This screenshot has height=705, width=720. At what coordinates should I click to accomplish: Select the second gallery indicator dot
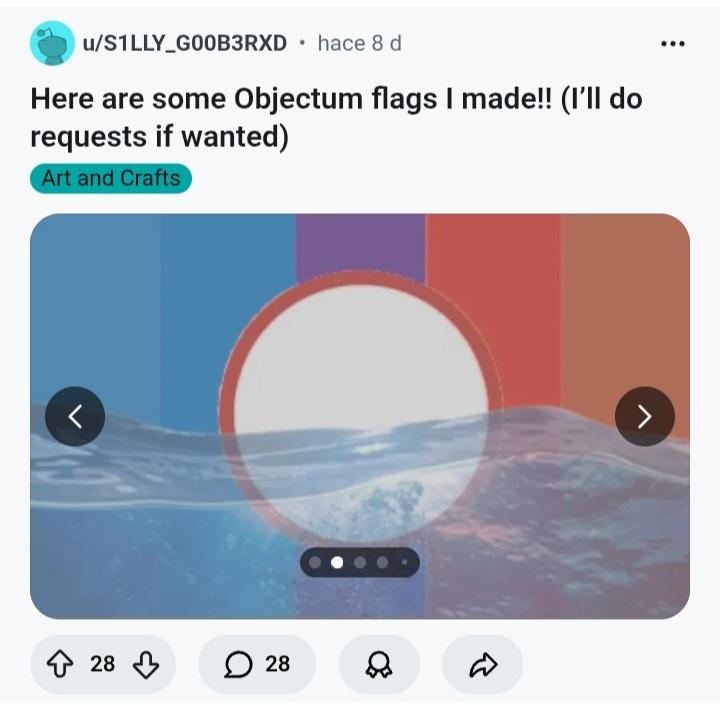click(x=337, y=563)
